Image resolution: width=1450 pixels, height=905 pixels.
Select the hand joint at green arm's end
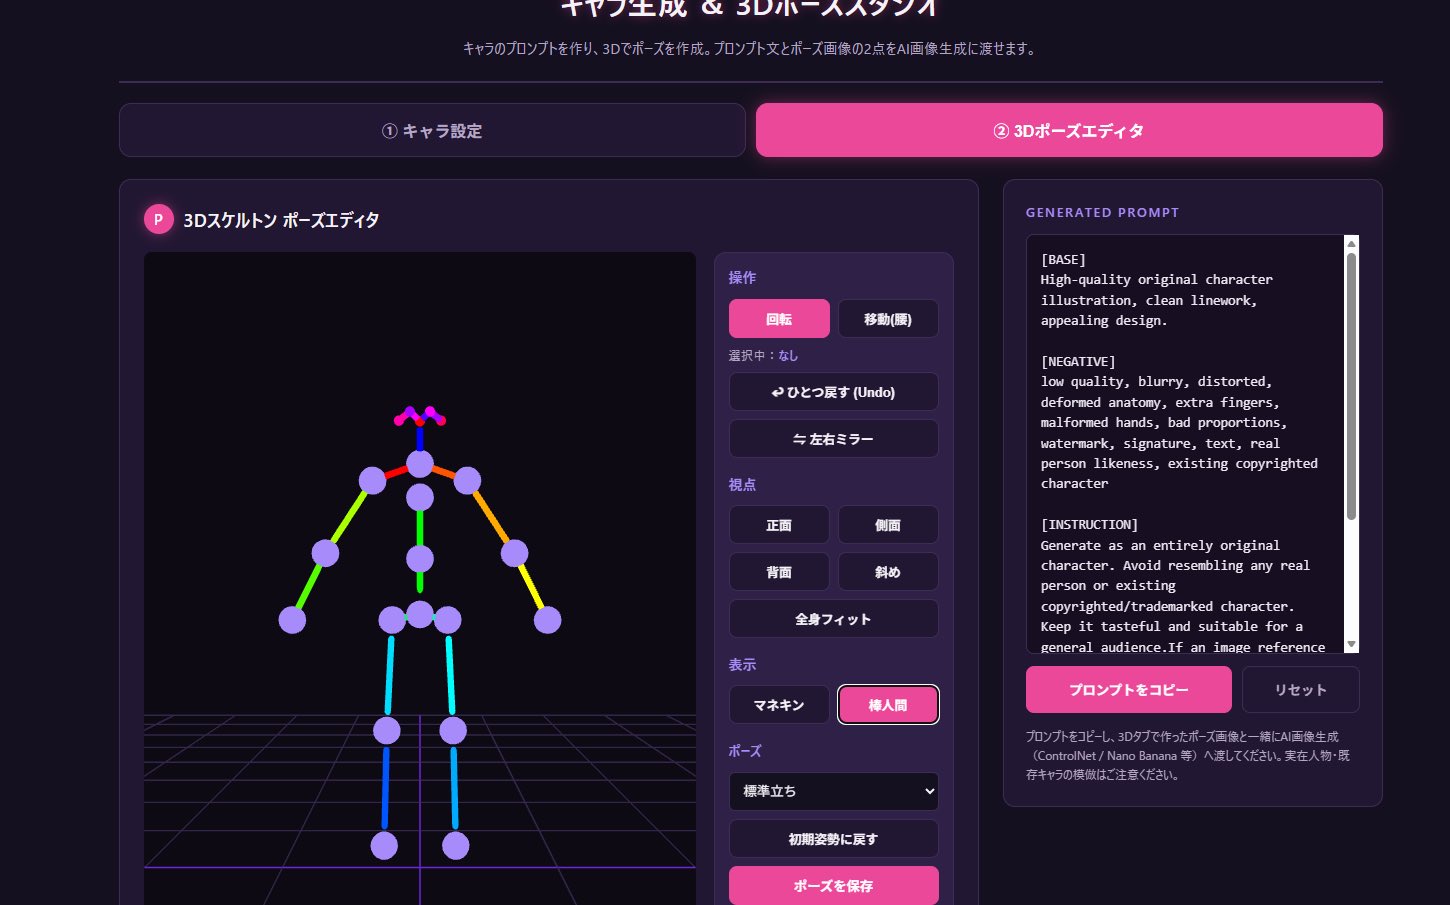[292, 620]
